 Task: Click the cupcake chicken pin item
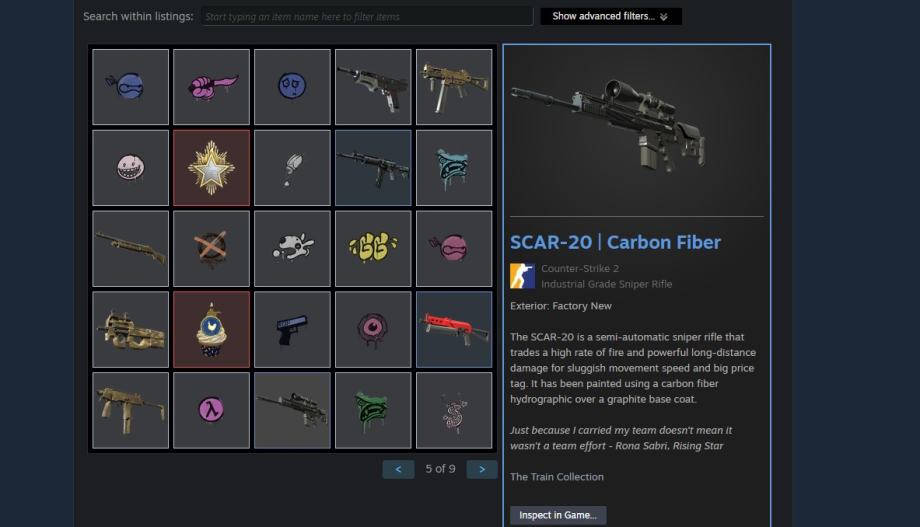coord(211,330)
